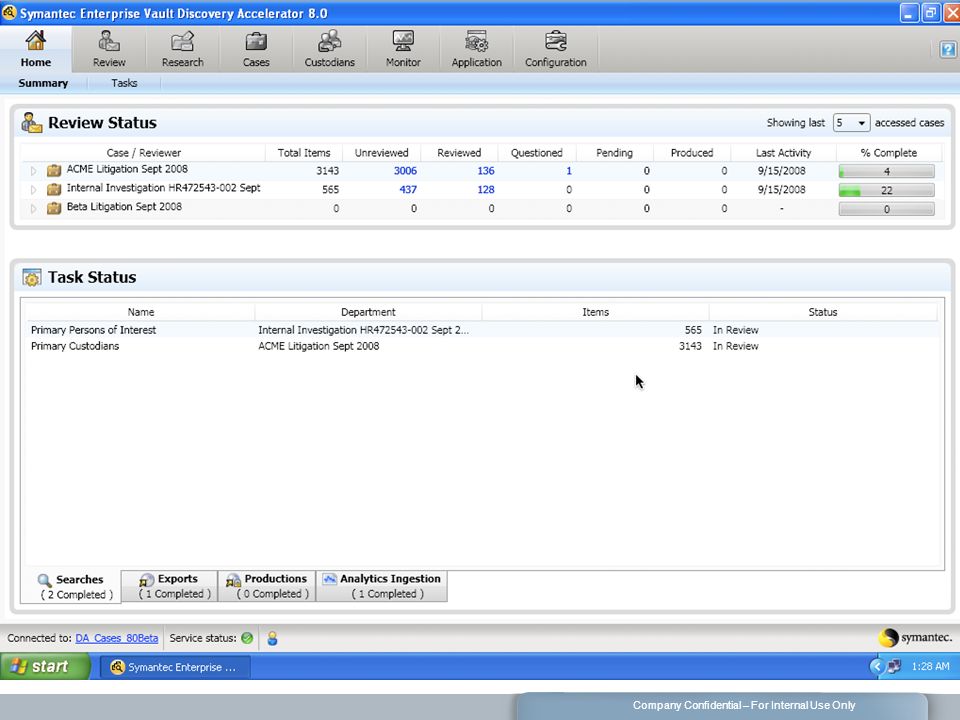This screenshot has width=960, height=720.
Task: Open the Review toolbar icon
Action: point(109,41)
